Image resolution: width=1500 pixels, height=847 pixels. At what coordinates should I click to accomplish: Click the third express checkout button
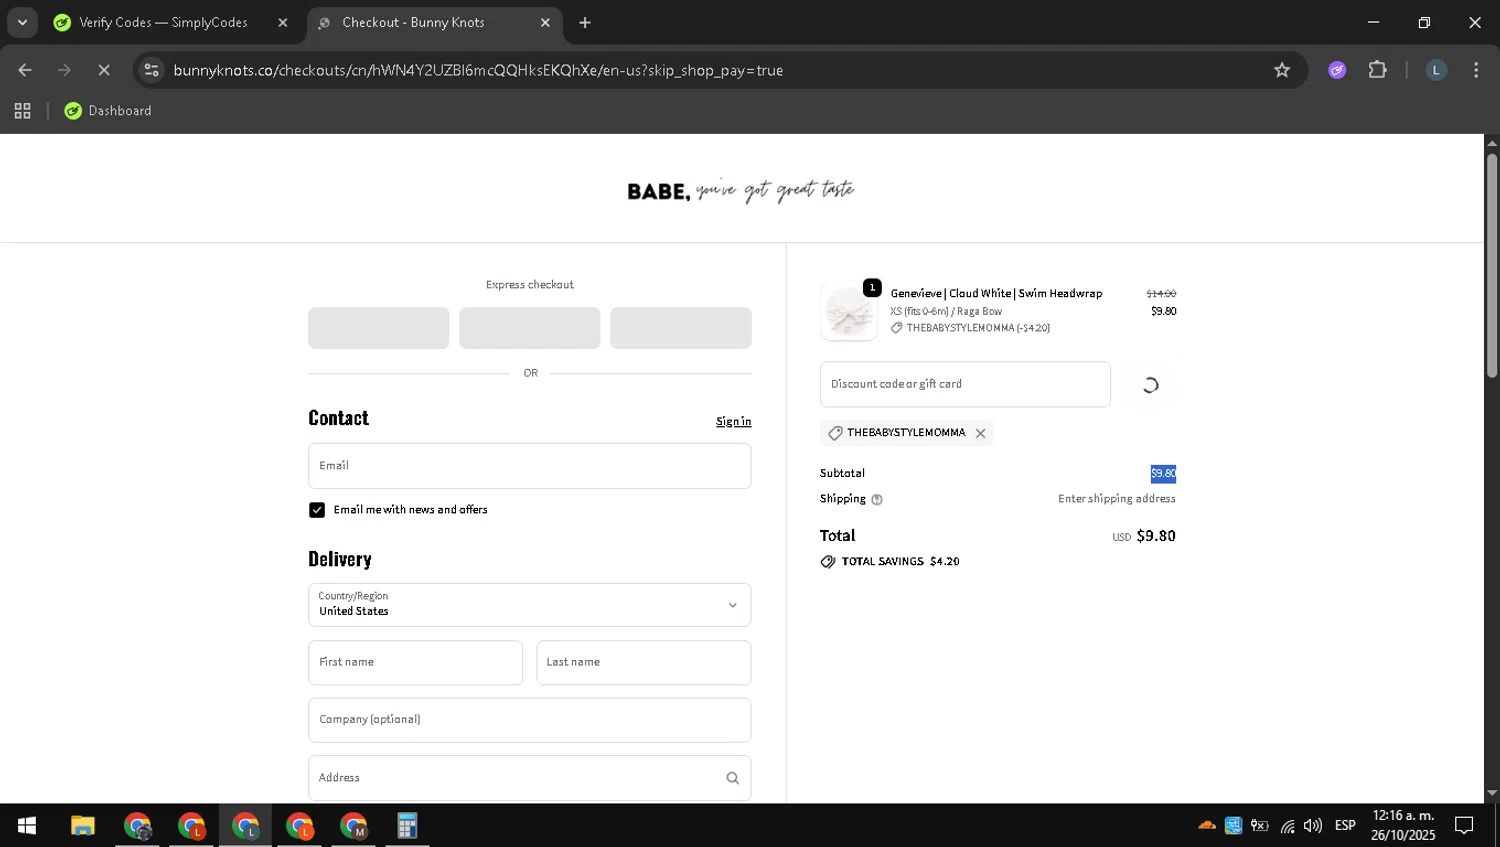pyautogui.click(x=680, y=328)
